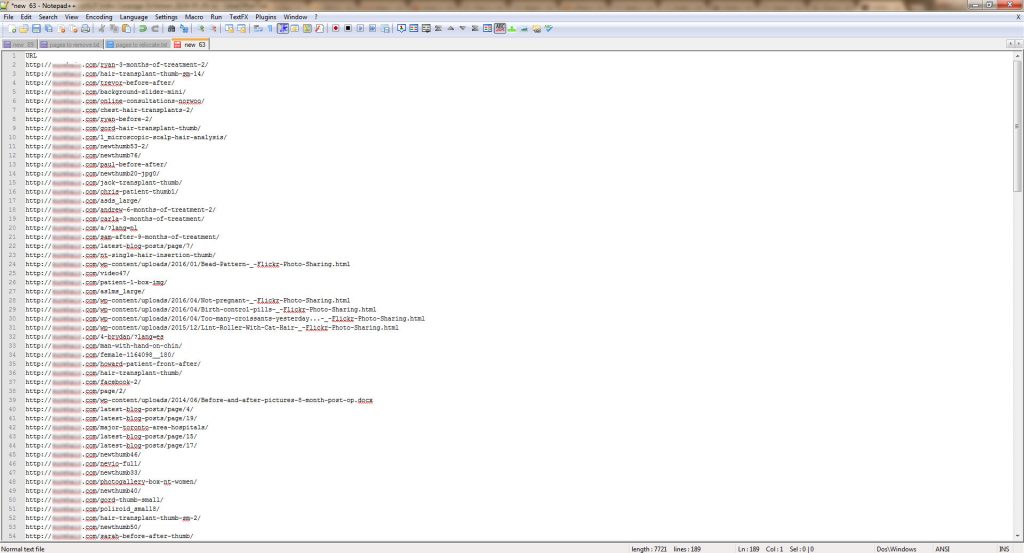1024x553 pixels.
Task: Click line ending 'man-with-hand-on-chin/'
Action: [x=104, y=346]
